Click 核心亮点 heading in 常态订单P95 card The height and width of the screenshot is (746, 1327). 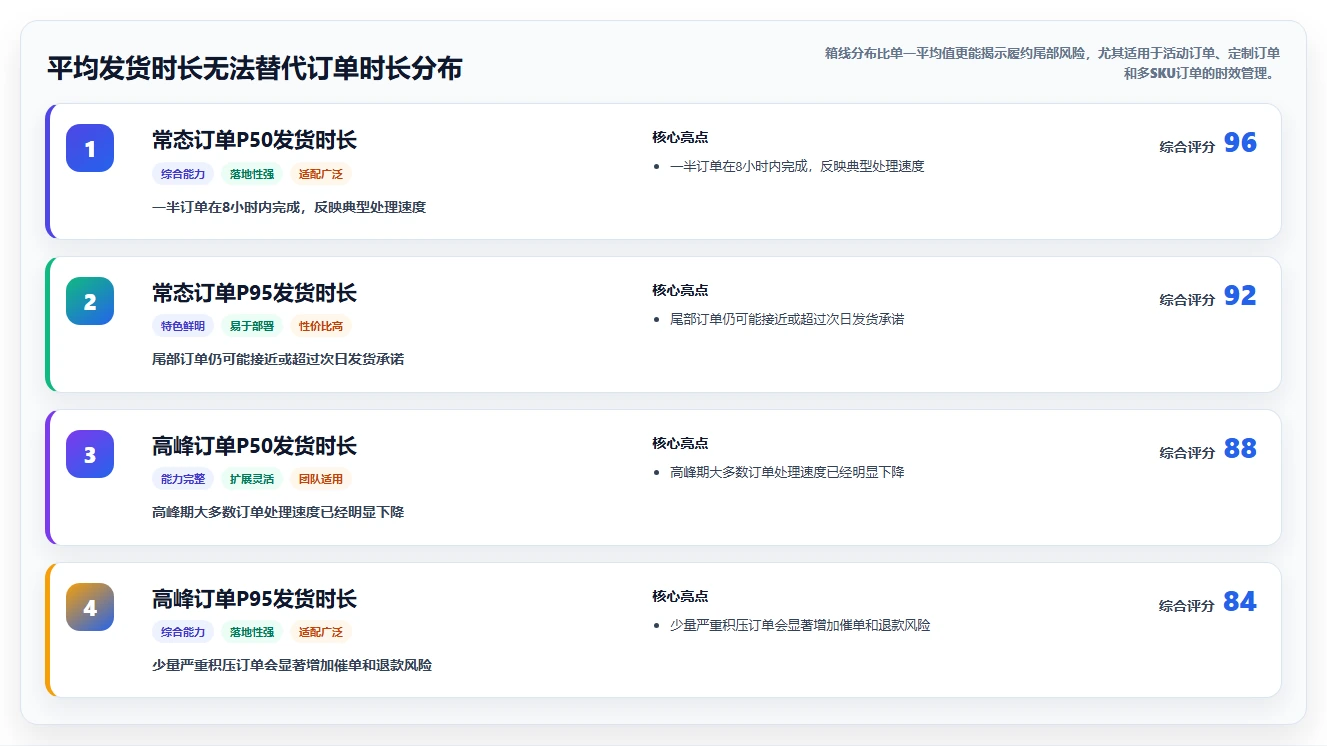click(680, 290)
